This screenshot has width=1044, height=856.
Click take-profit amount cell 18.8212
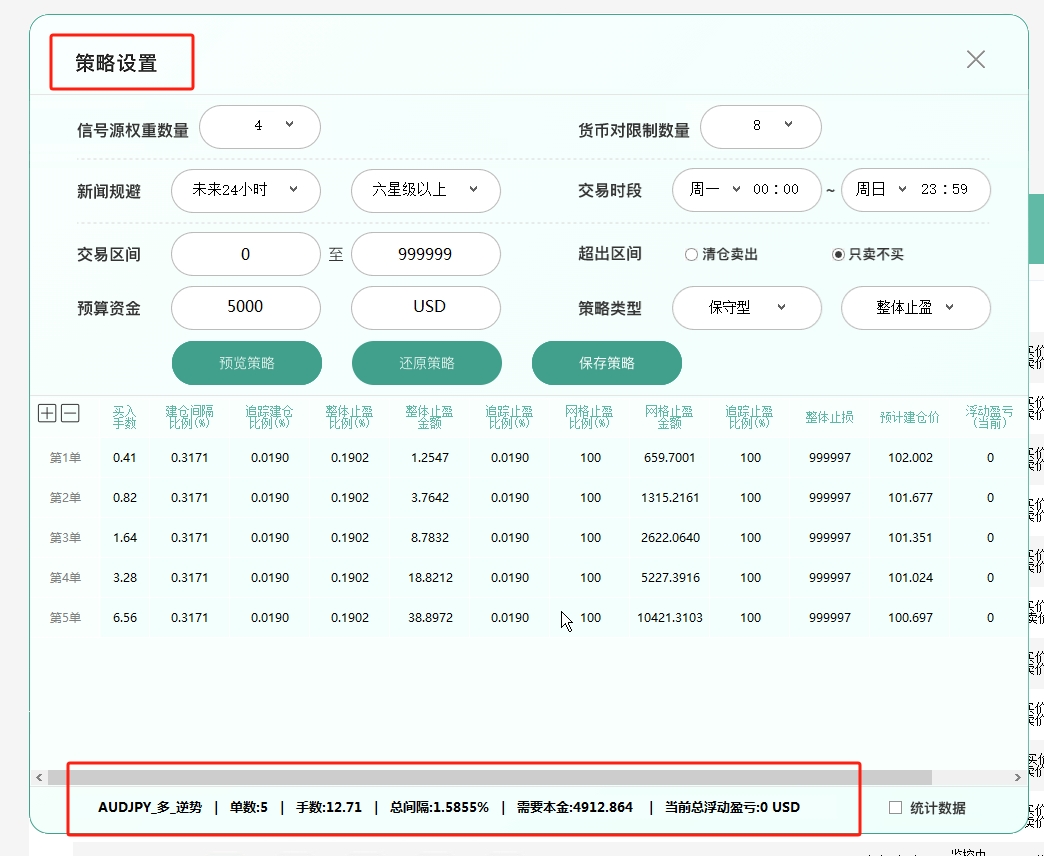click(430, 578)
